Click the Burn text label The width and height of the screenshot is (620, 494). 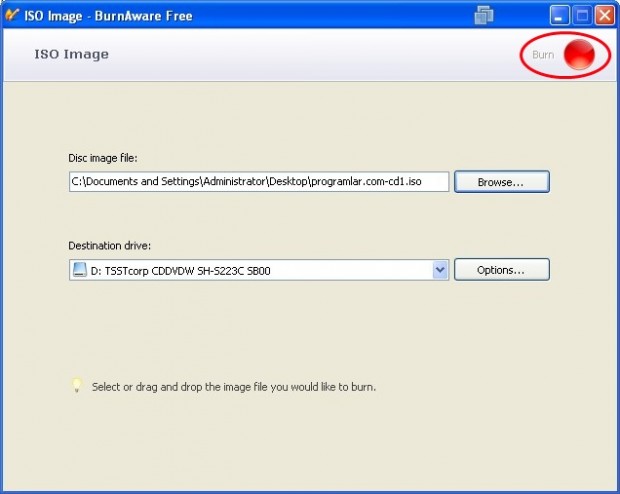(x=543, y=55)
